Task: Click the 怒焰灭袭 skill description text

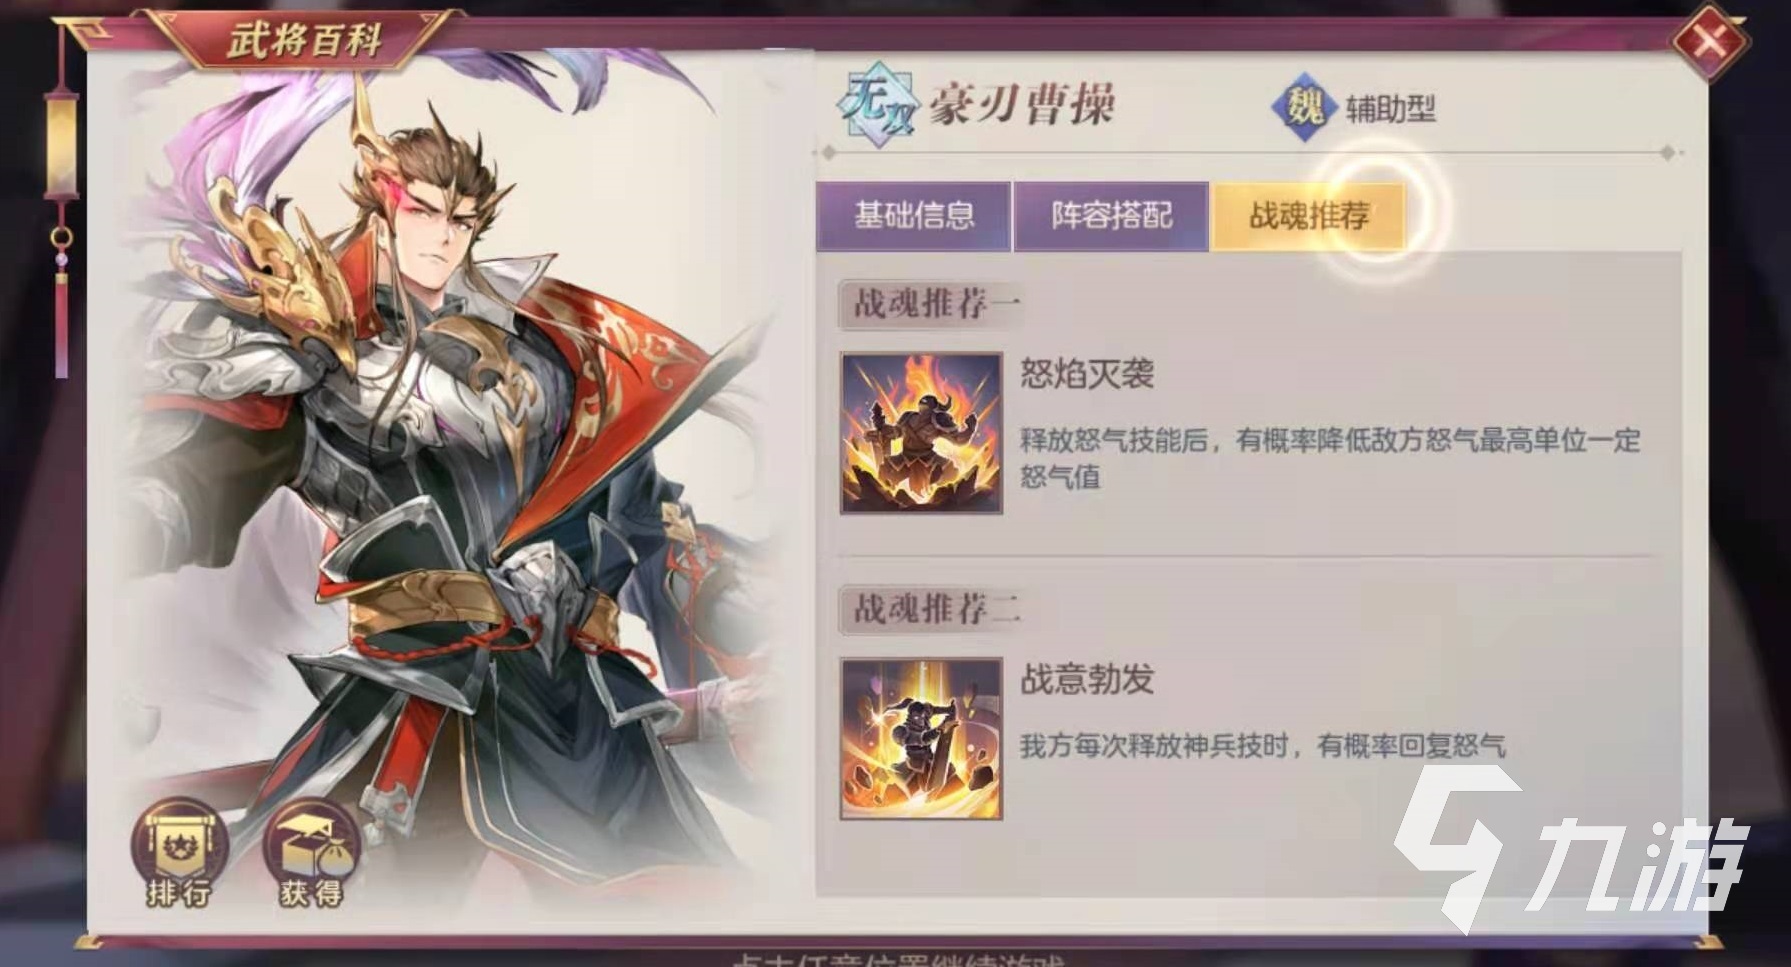Action: (1330, 458)
